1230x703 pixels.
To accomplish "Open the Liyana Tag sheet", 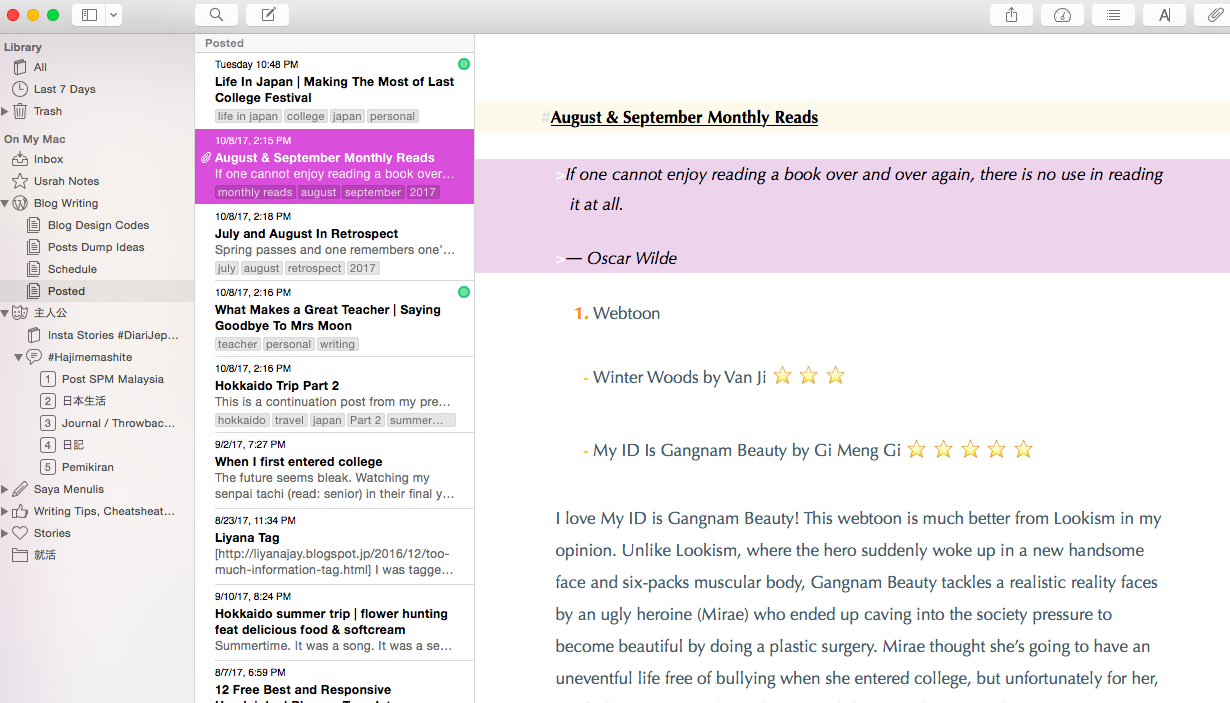I will 334,547.
